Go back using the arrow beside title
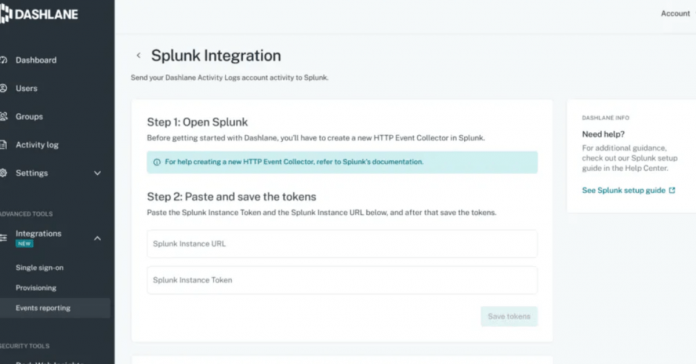 tap(138, 55)
